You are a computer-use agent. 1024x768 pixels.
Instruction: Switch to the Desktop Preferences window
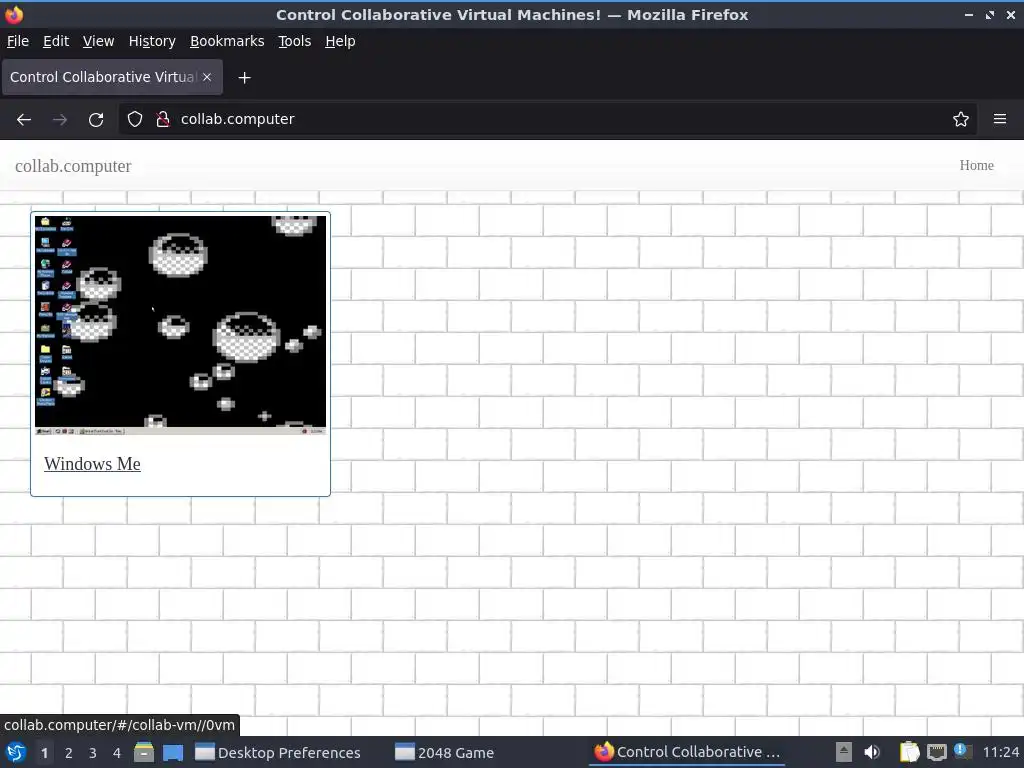(x=278, y=753)
